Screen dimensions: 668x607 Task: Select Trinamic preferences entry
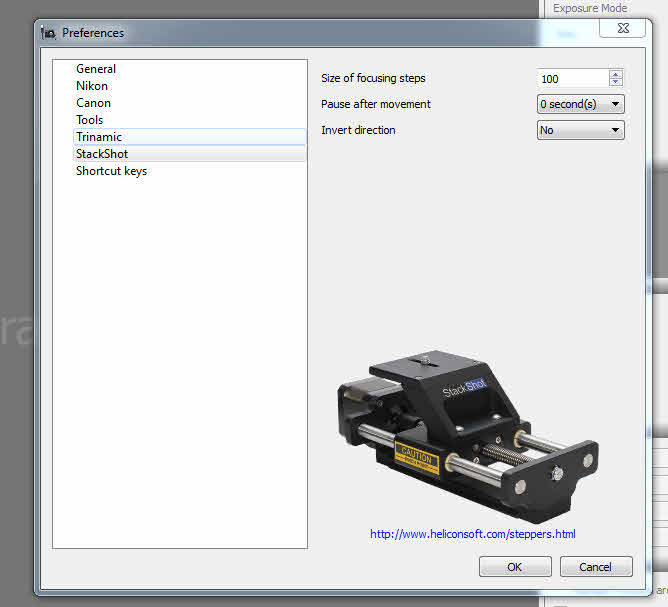190,137
